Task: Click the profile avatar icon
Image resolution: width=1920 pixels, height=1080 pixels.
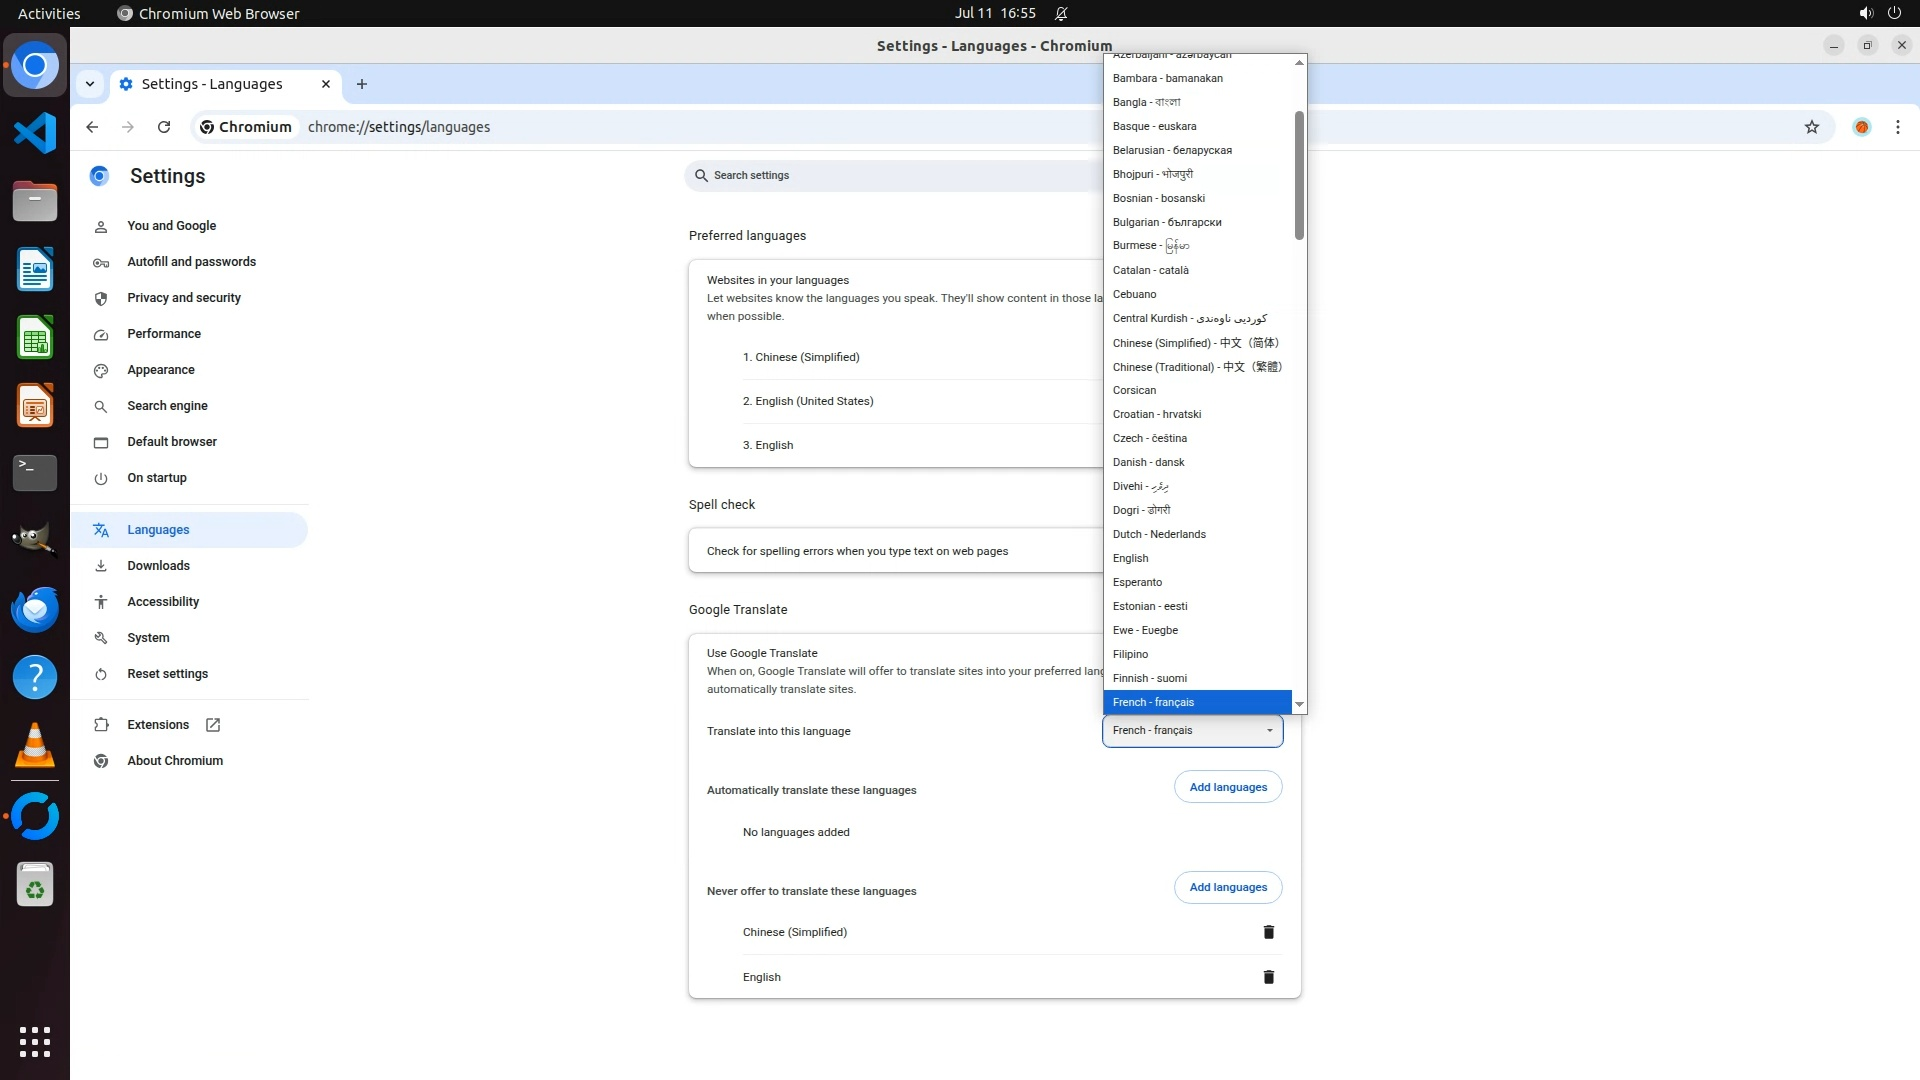Action: click(1861, 127)
